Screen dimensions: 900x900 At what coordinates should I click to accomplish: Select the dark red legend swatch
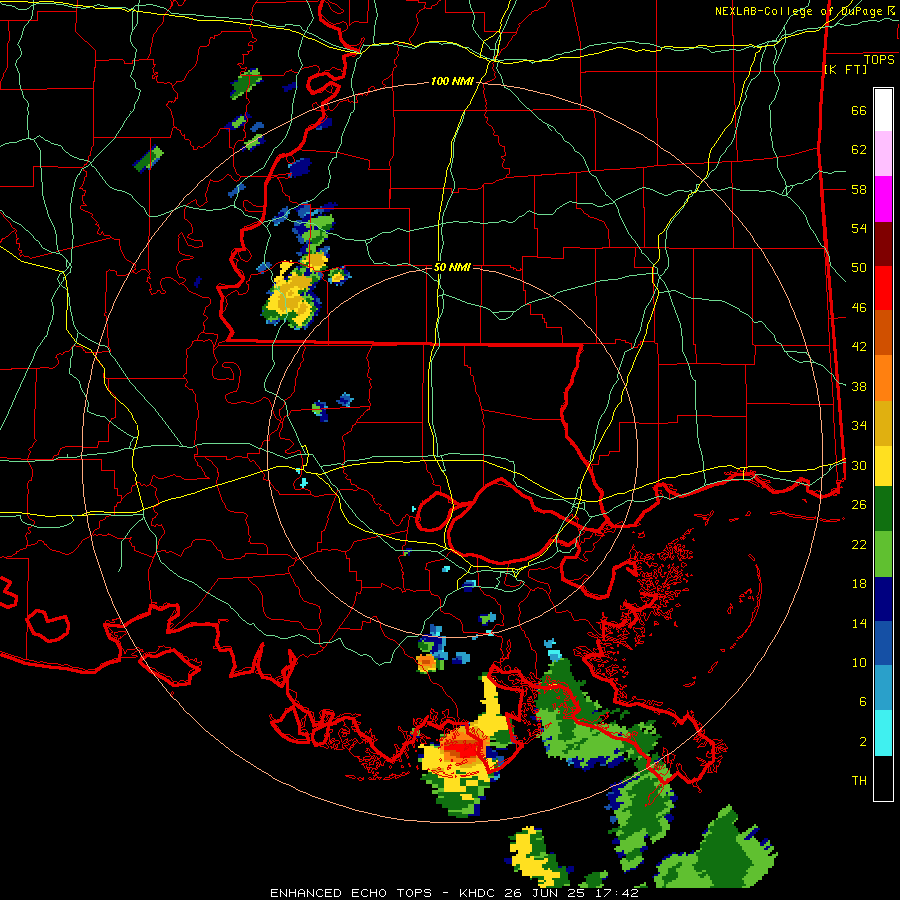pyautogui.click(x=883, y=244)
